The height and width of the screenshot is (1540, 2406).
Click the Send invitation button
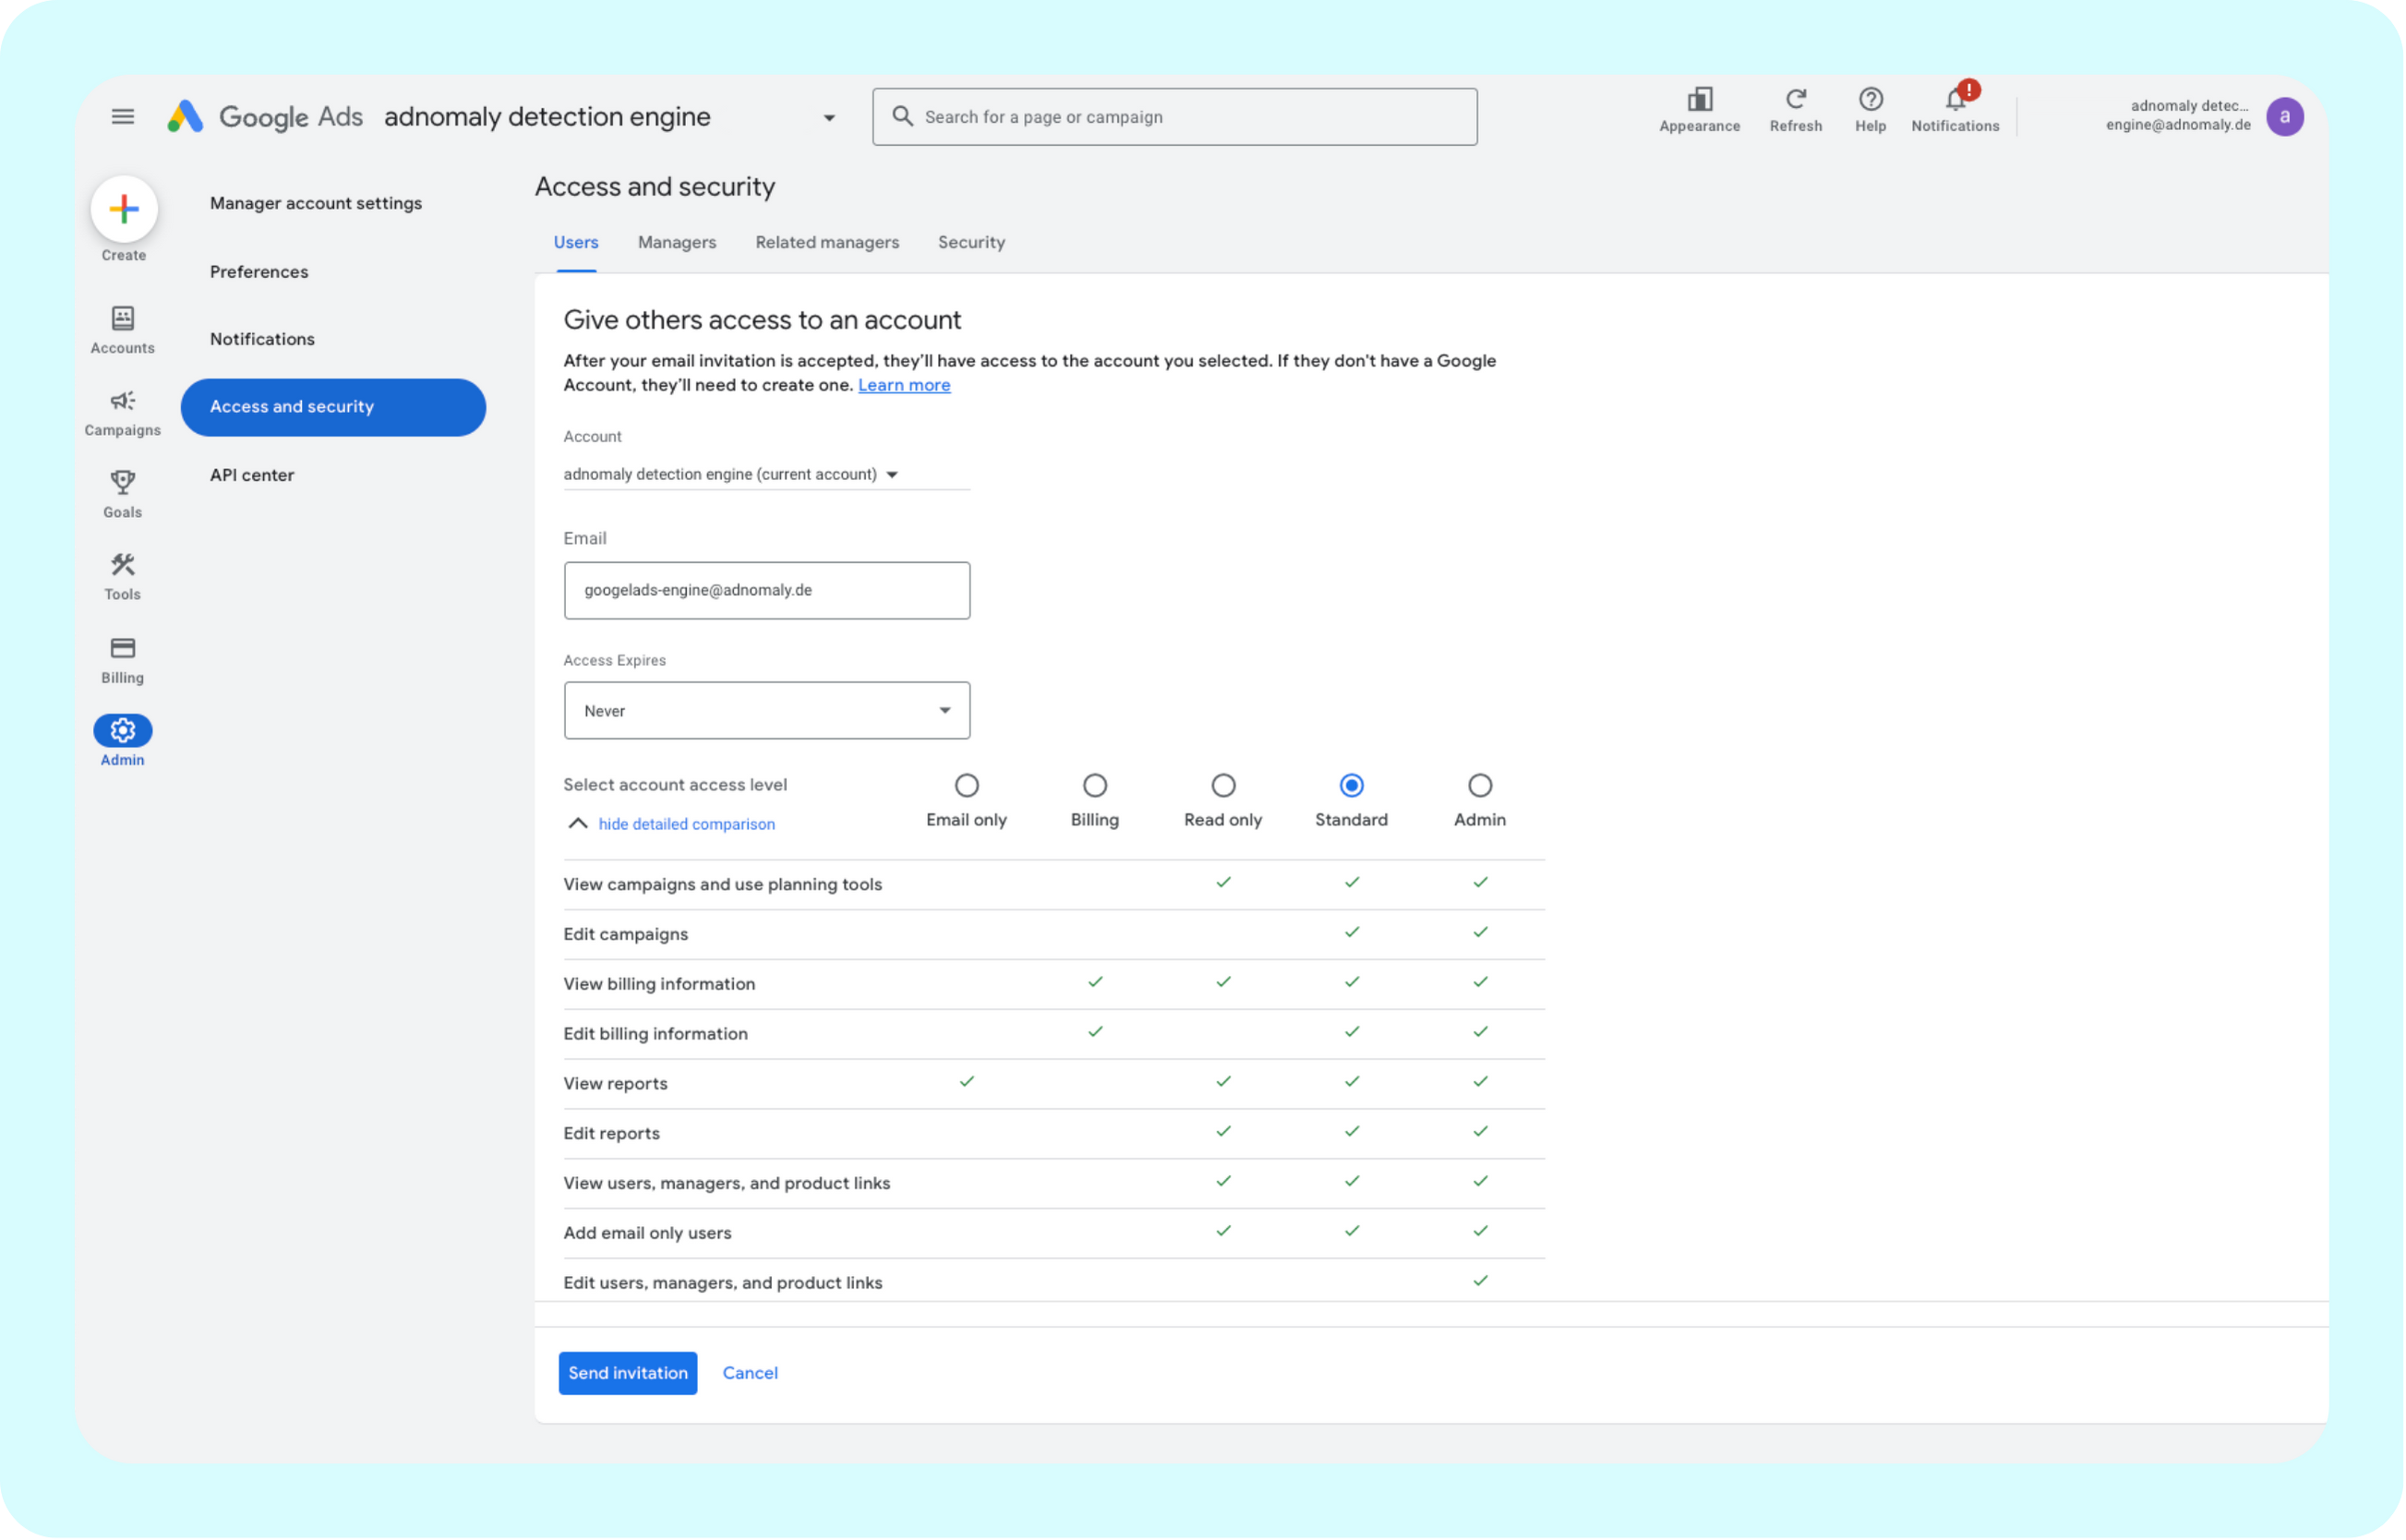tap(627, 1373)
